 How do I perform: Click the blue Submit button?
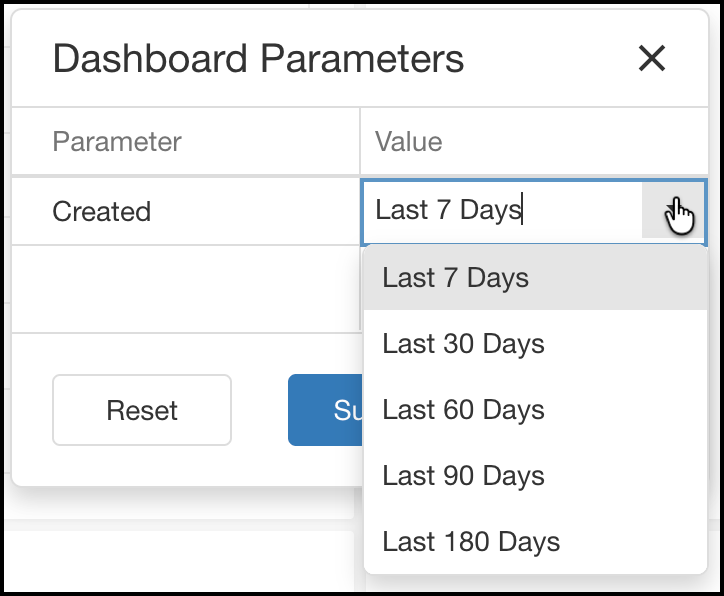326,410
